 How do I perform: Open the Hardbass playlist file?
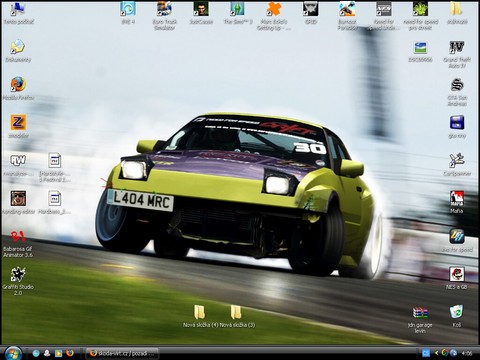point(55,199)
